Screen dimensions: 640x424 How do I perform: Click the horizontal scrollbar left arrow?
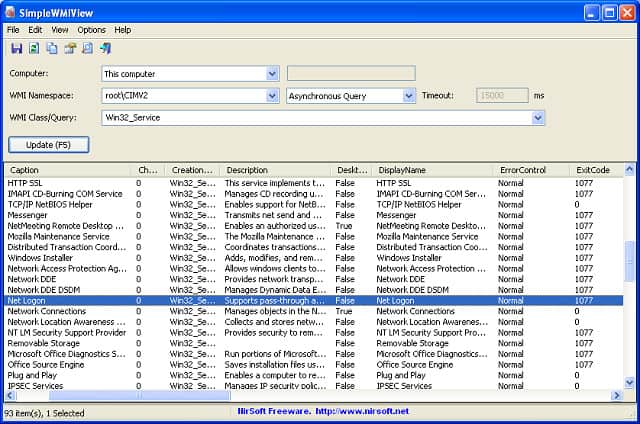[x=10, y=395]
